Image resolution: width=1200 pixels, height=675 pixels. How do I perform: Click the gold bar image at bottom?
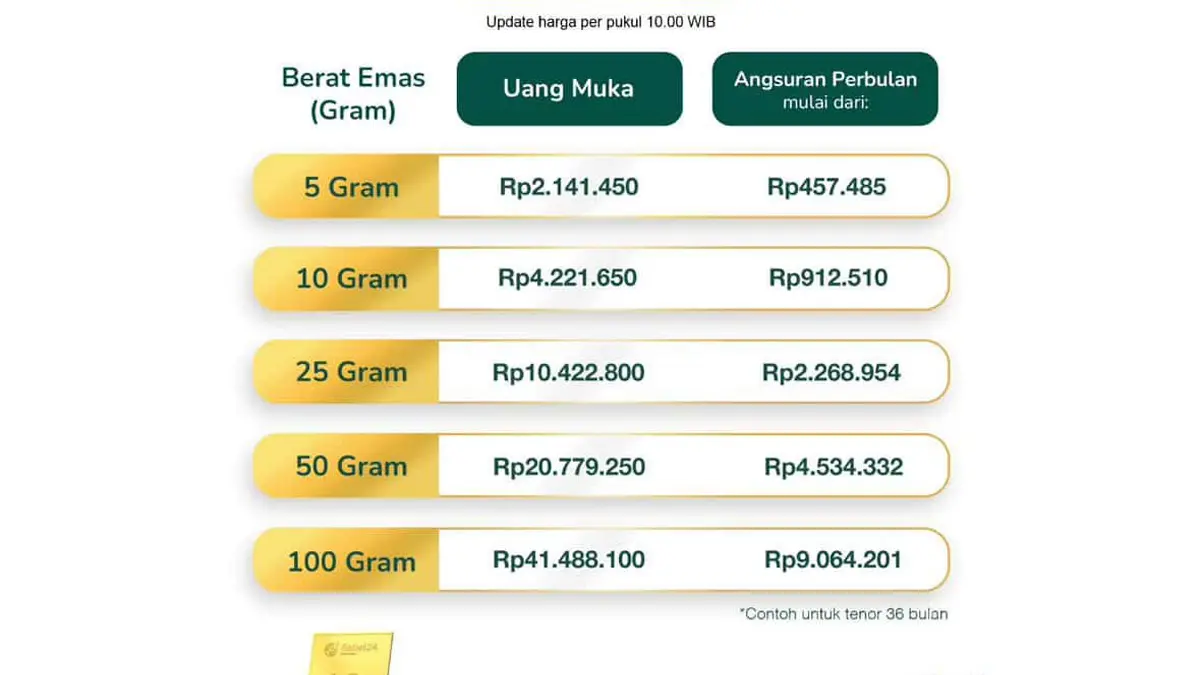(x=350, y=654)
